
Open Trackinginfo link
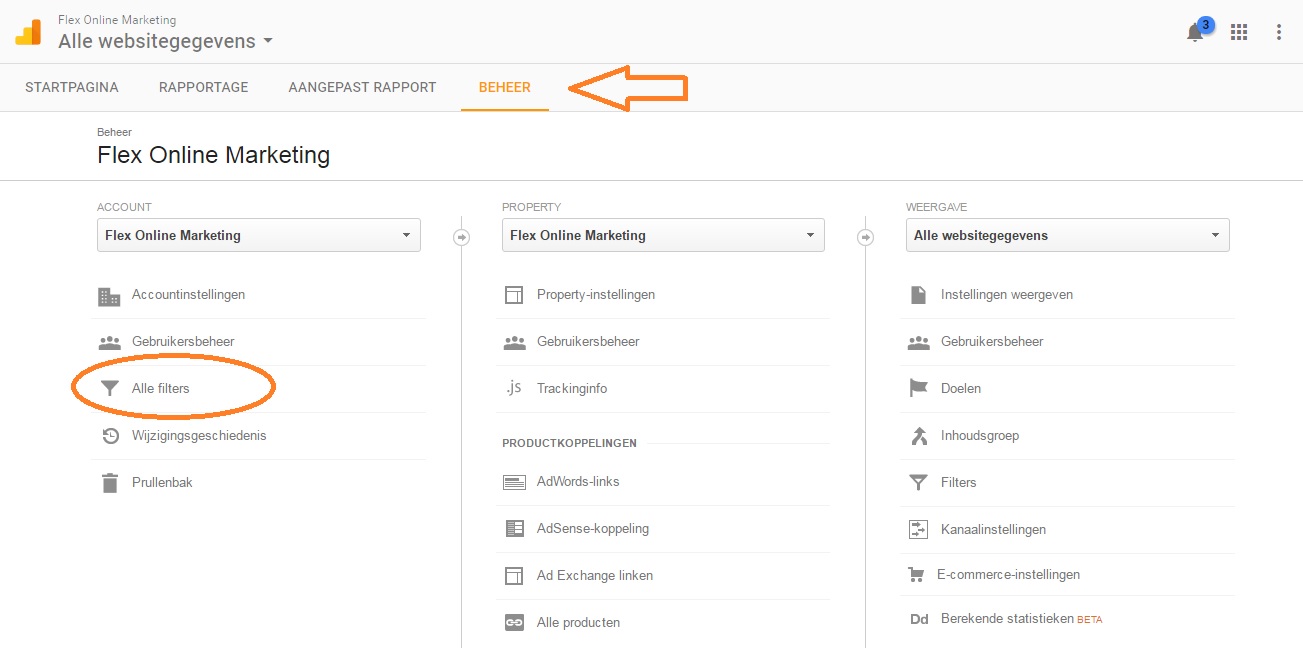572,388
